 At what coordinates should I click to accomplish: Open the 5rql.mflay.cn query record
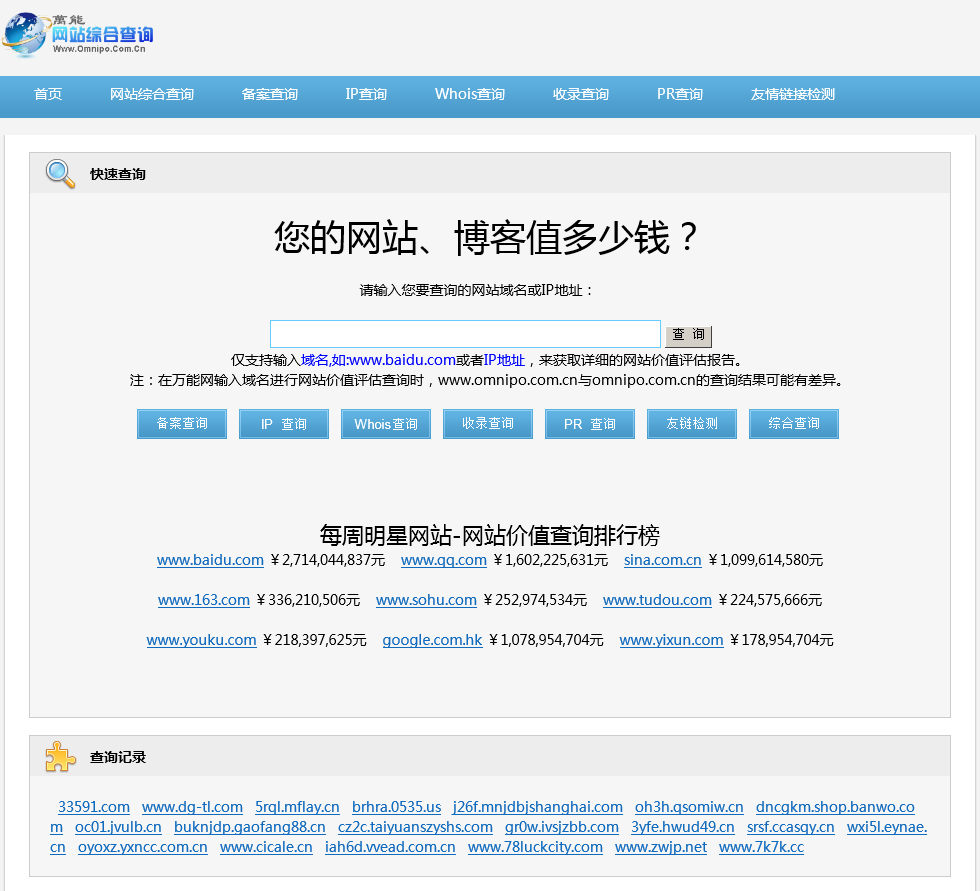coord(297,807)
